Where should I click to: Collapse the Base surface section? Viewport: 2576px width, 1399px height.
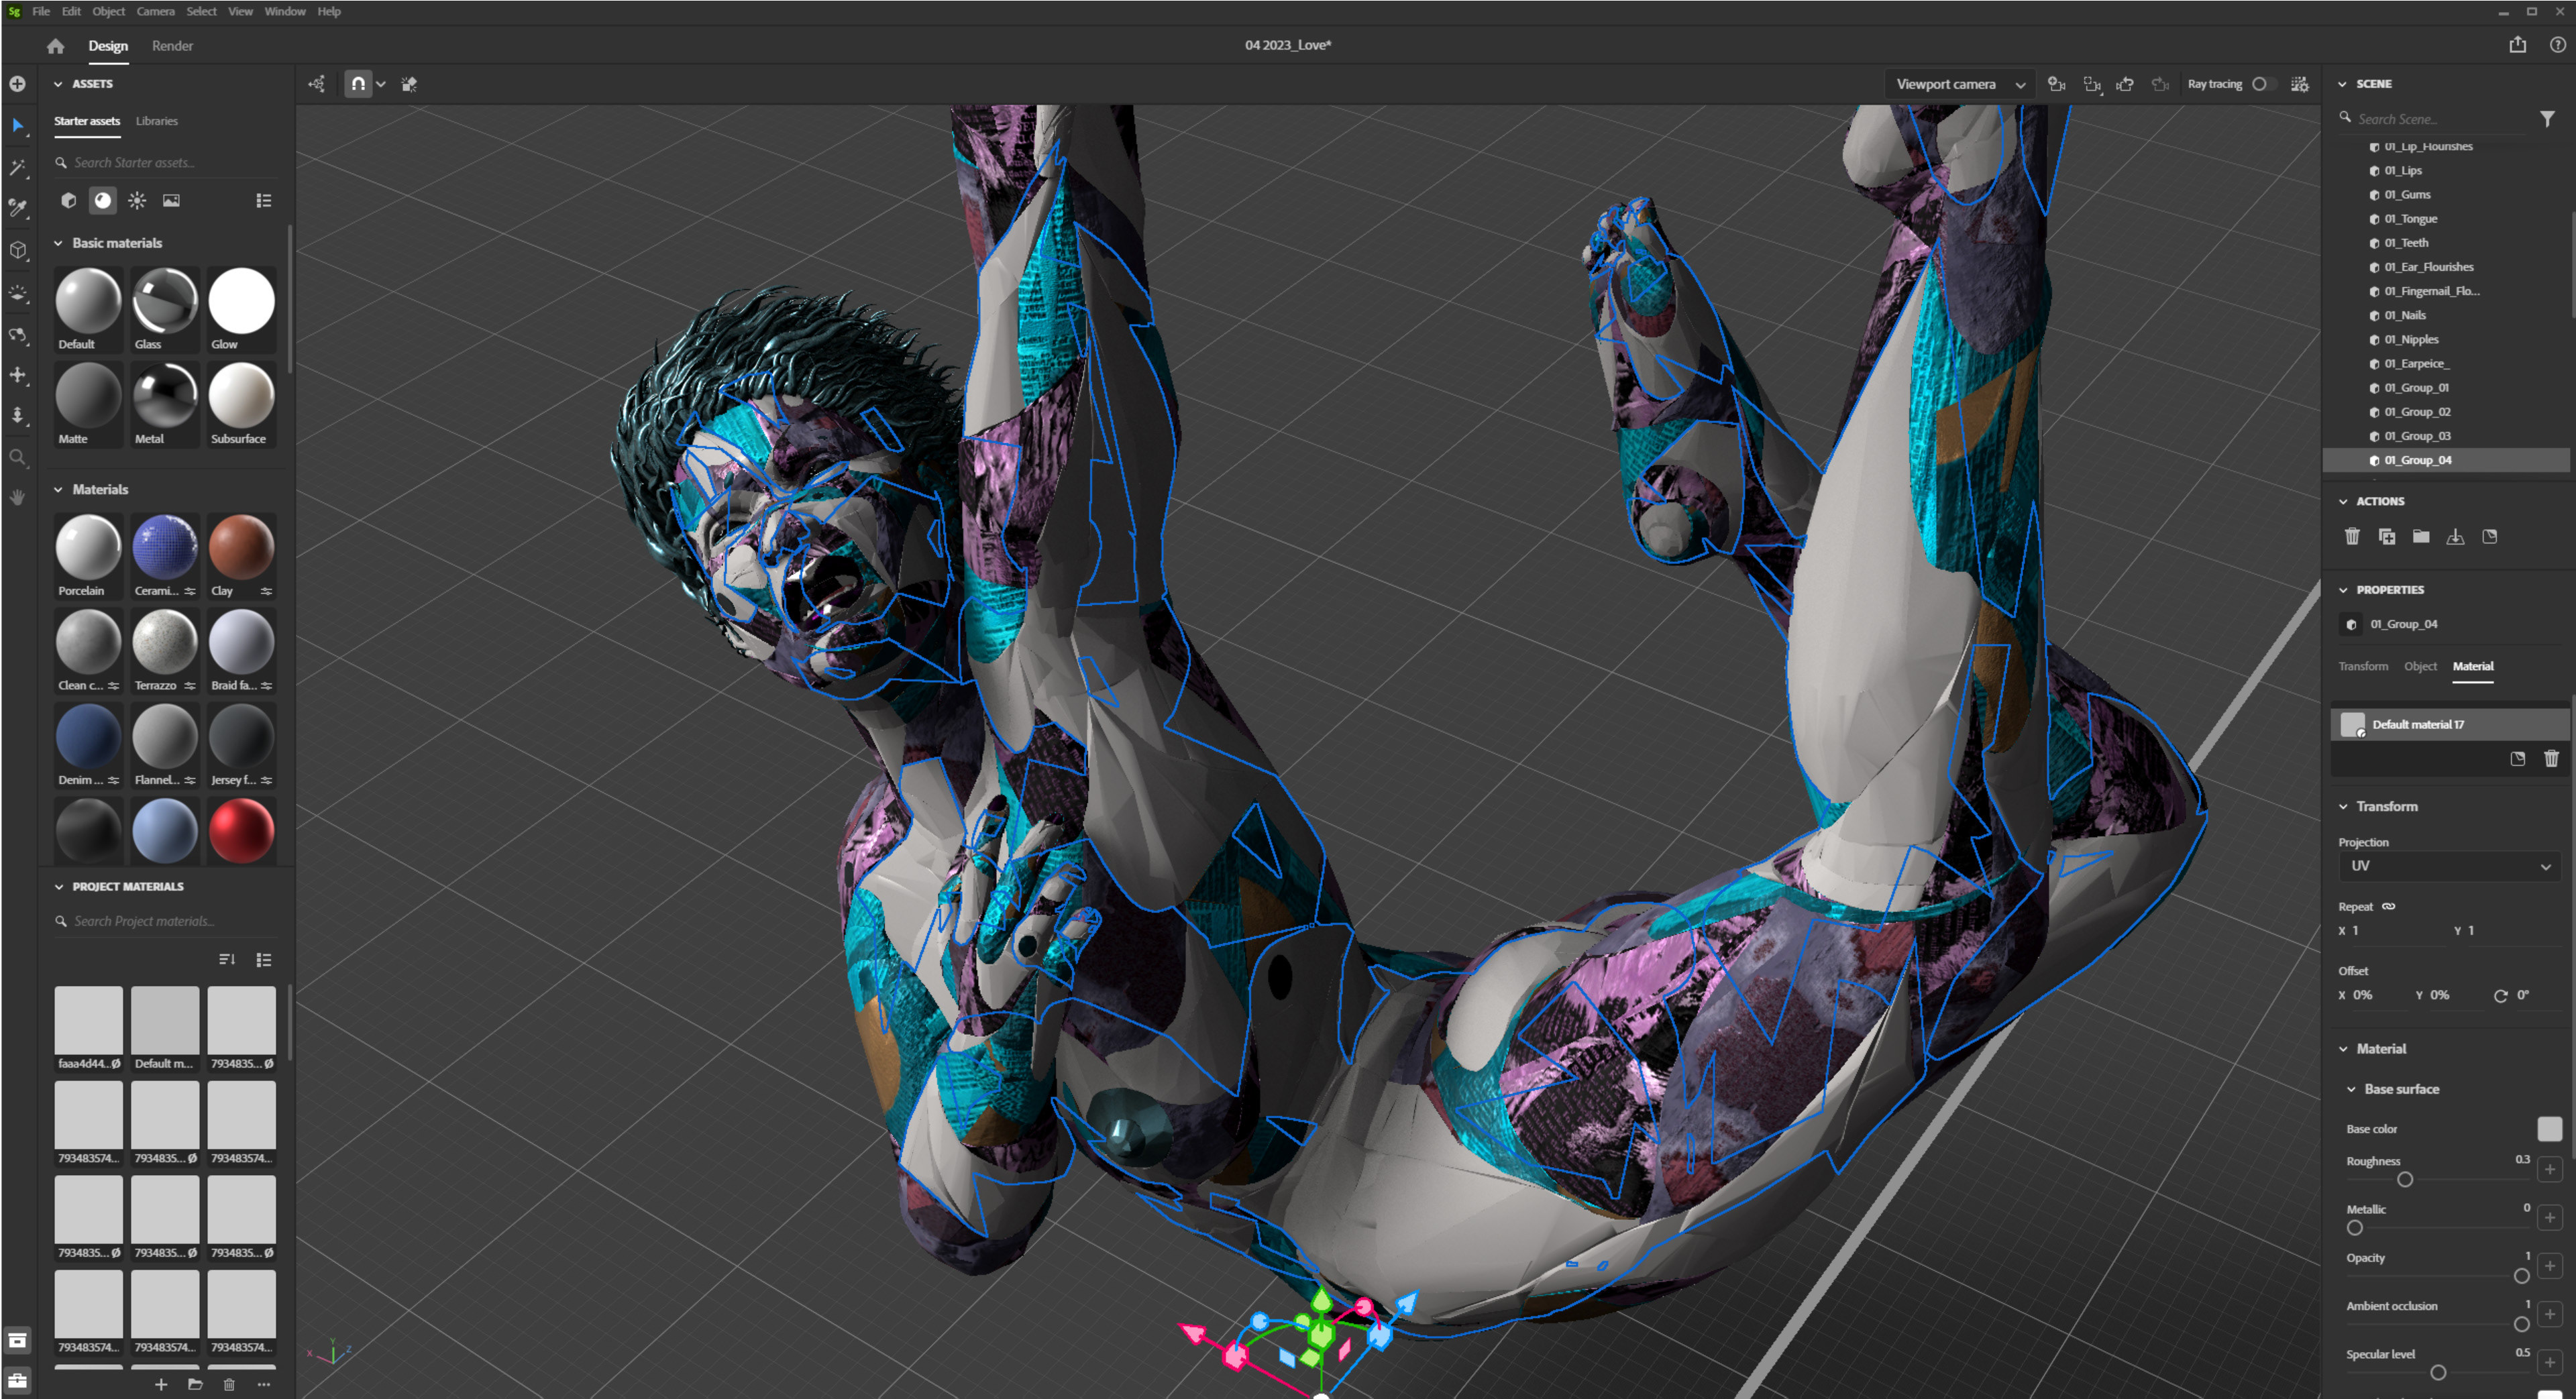(x=2351, y=1089)
